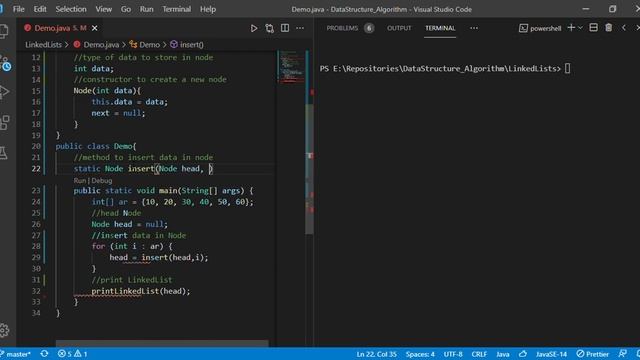Select JavaSE-14 runtime in status bar

pos(551,354)
